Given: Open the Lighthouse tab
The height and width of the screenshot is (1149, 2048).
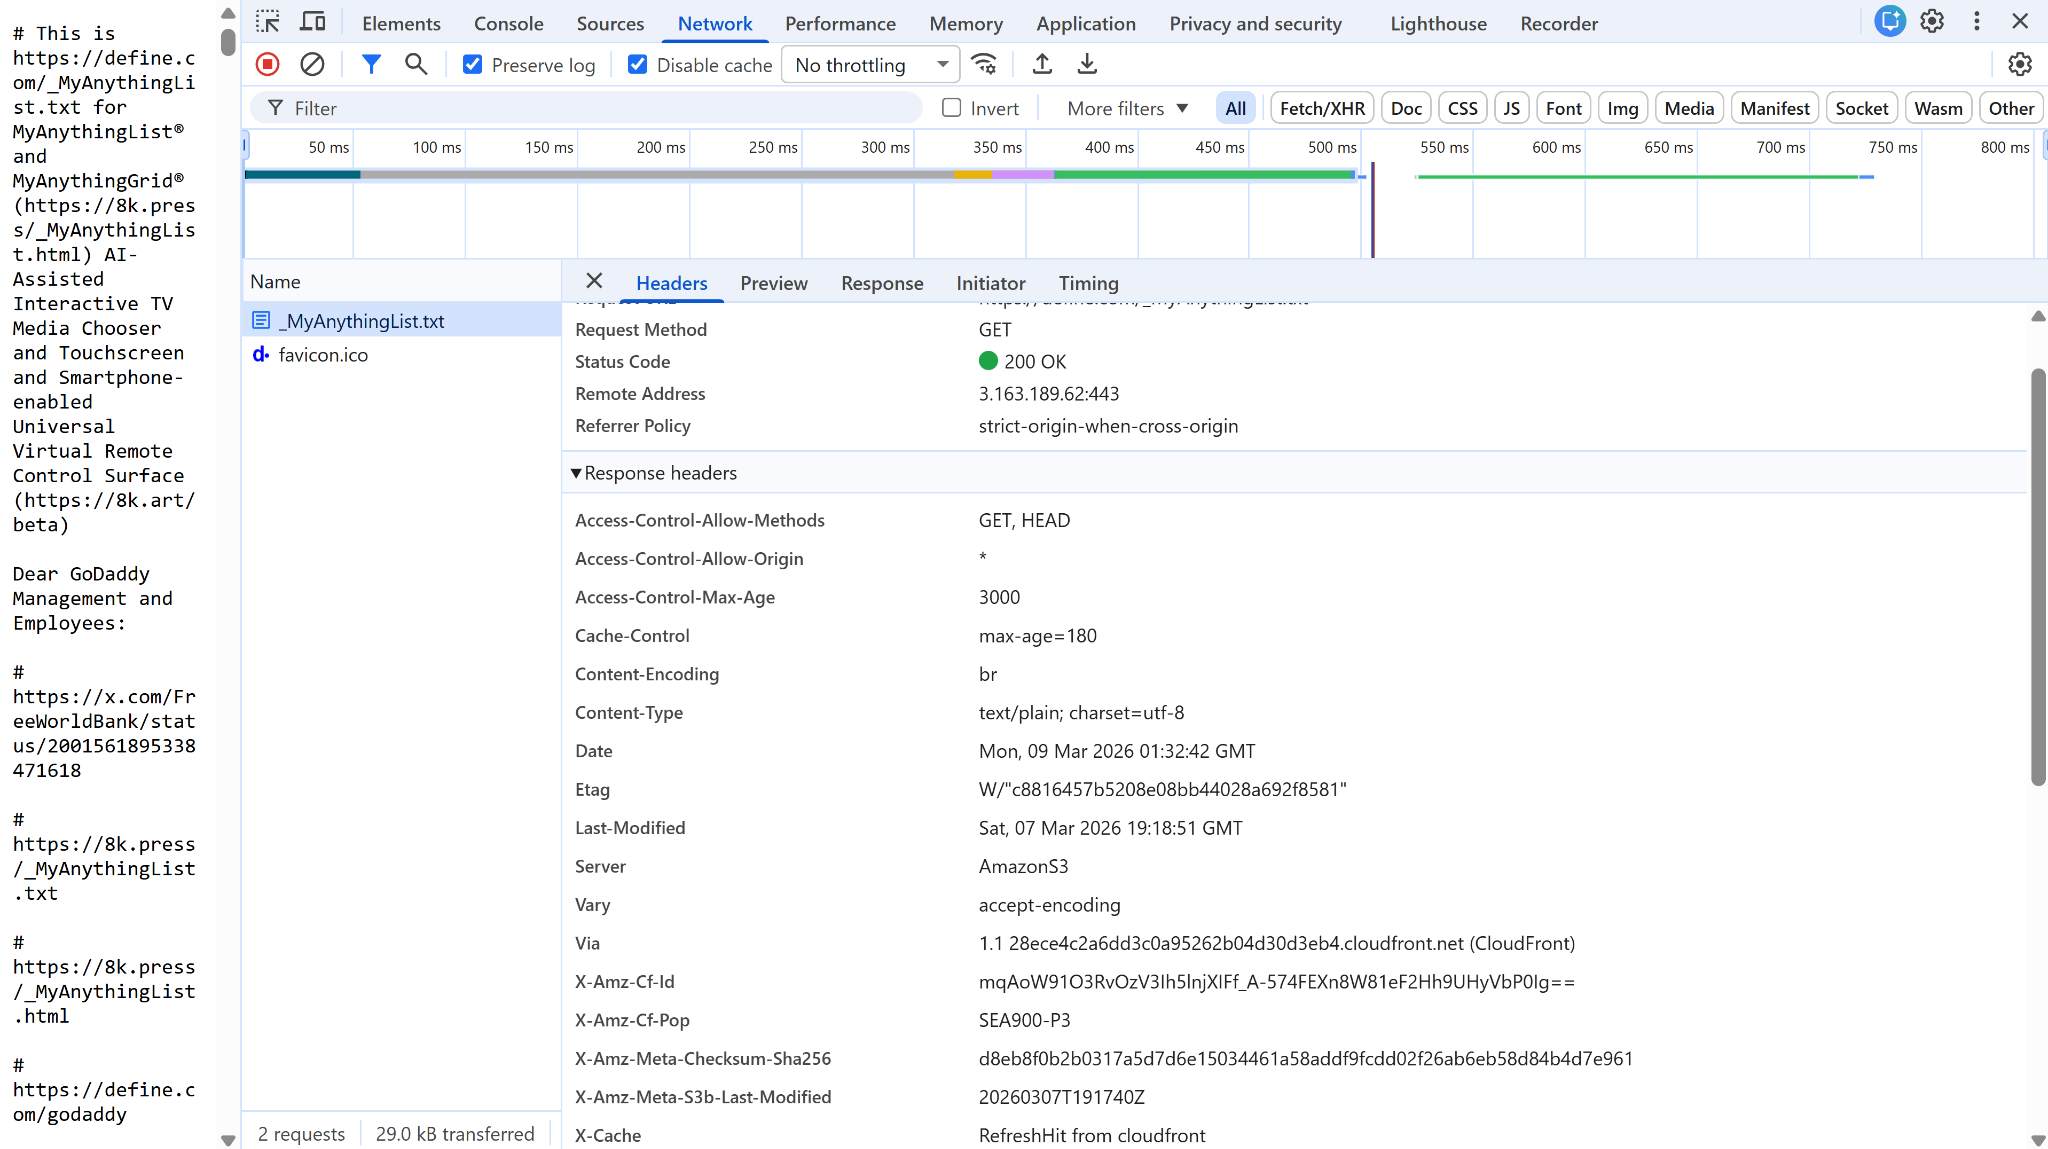Looking at the screenshot, I should pyautogui.click(x=1438, y=23).
